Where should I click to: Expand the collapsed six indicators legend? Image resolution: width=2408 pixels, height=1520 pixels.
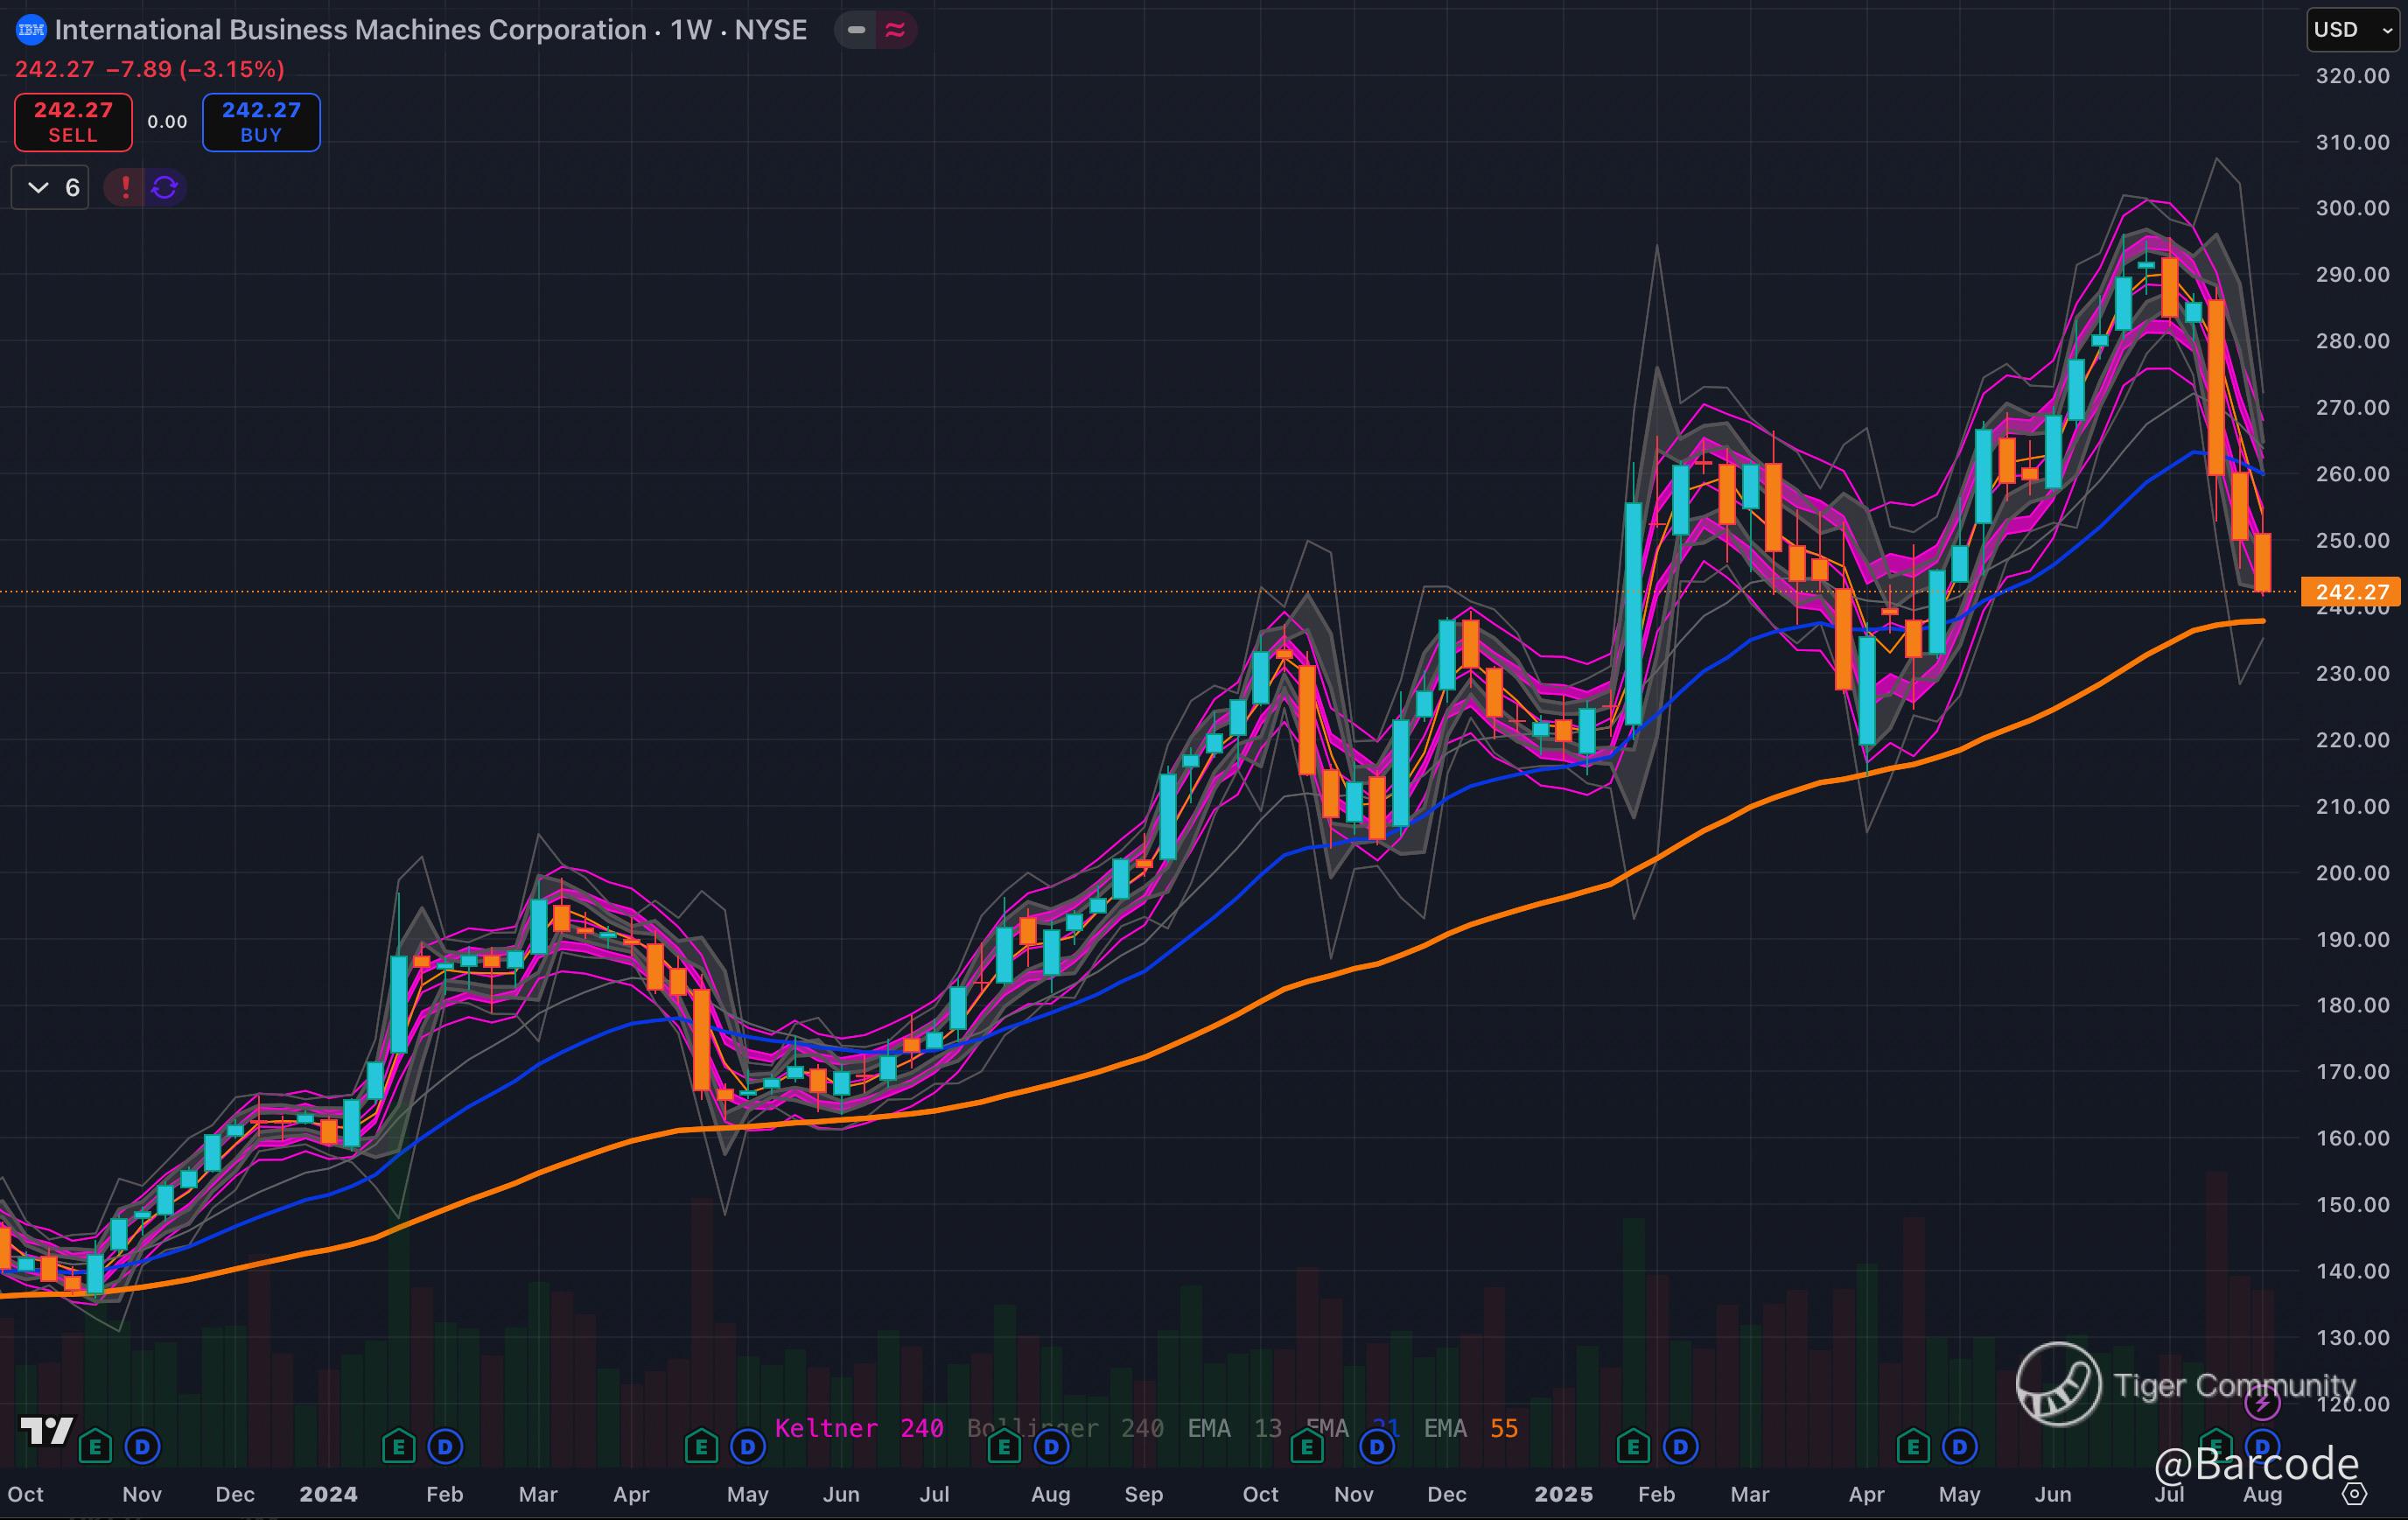point(50,187)
